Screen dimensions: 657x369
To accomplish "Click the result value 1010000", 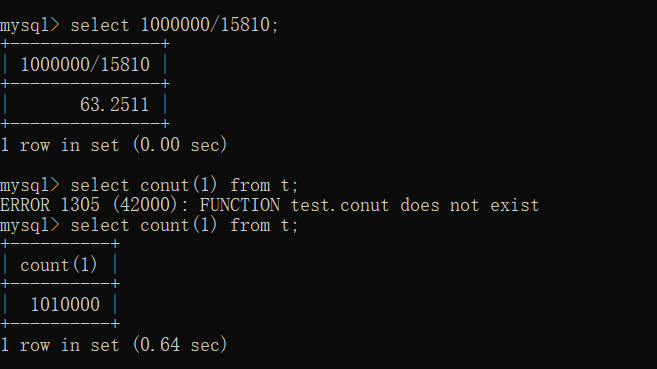I will click(65, 305).
